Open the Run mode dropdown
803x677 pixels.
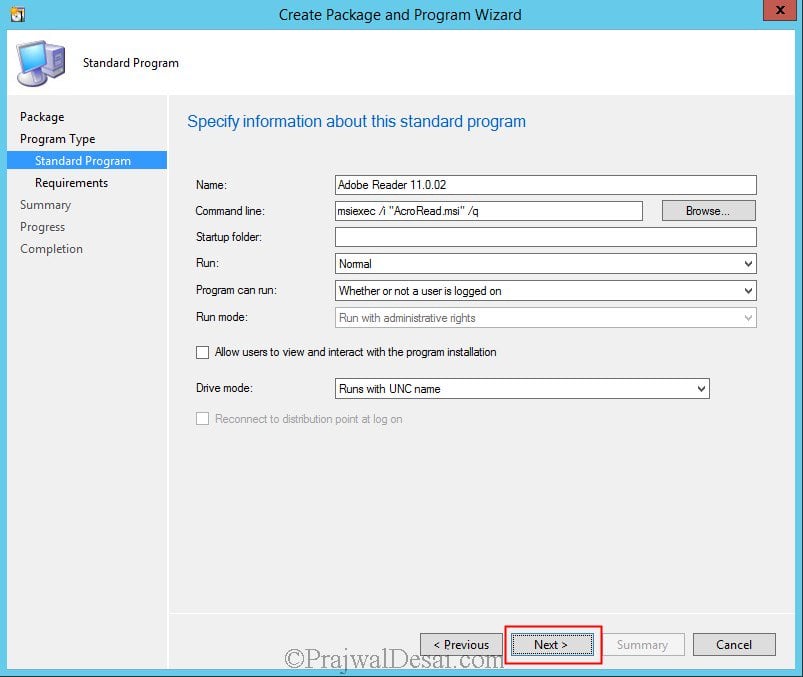[545, 318]
